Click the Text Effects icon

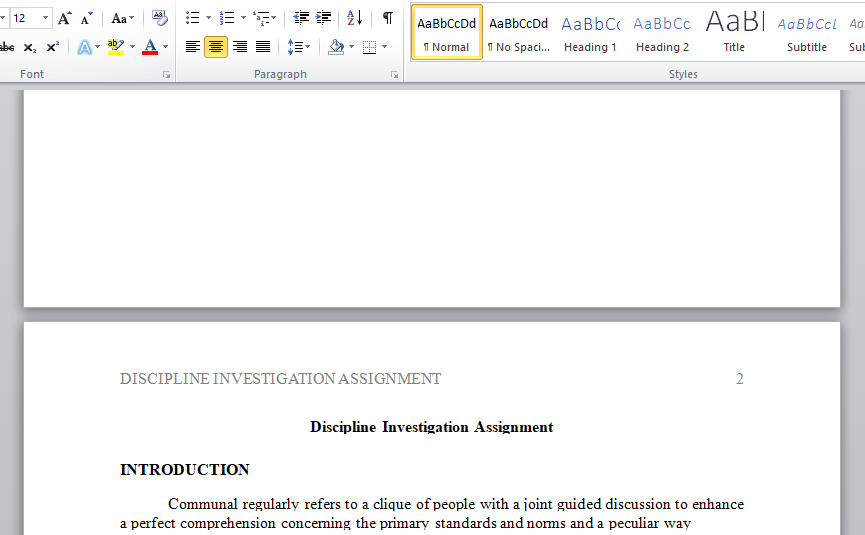pyautogui.click(x=84, y=47)
